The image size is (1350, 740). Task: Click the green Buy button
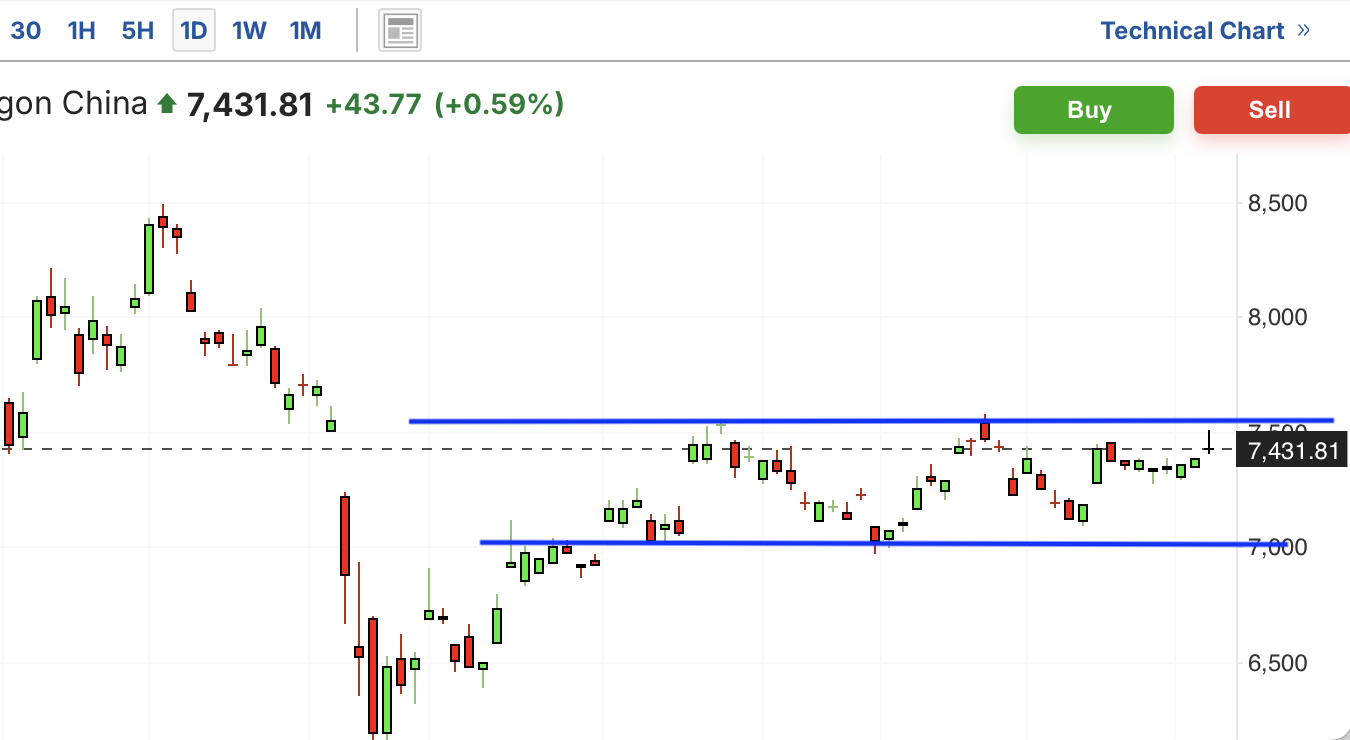(x=1094, y=110)
